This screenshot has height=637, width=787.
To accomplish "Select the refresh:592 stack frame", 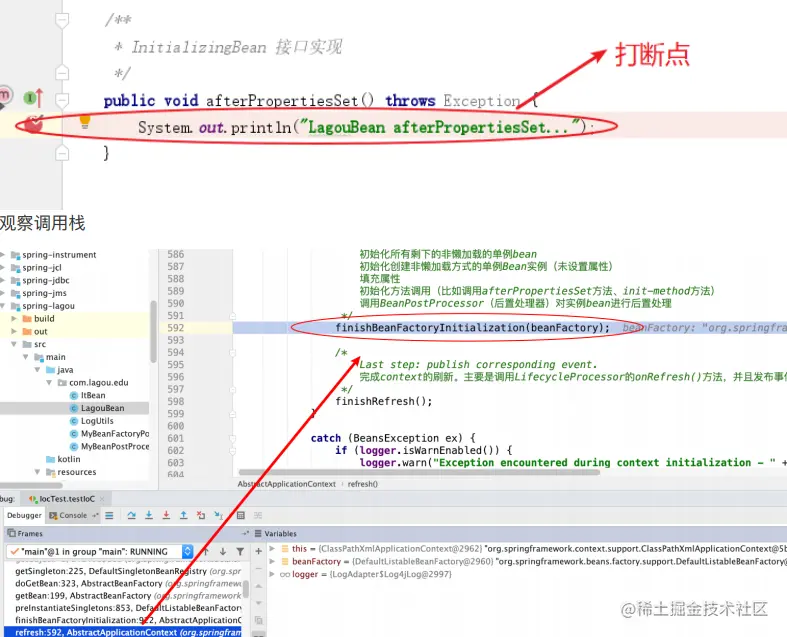I will click(x=123, y=632).
